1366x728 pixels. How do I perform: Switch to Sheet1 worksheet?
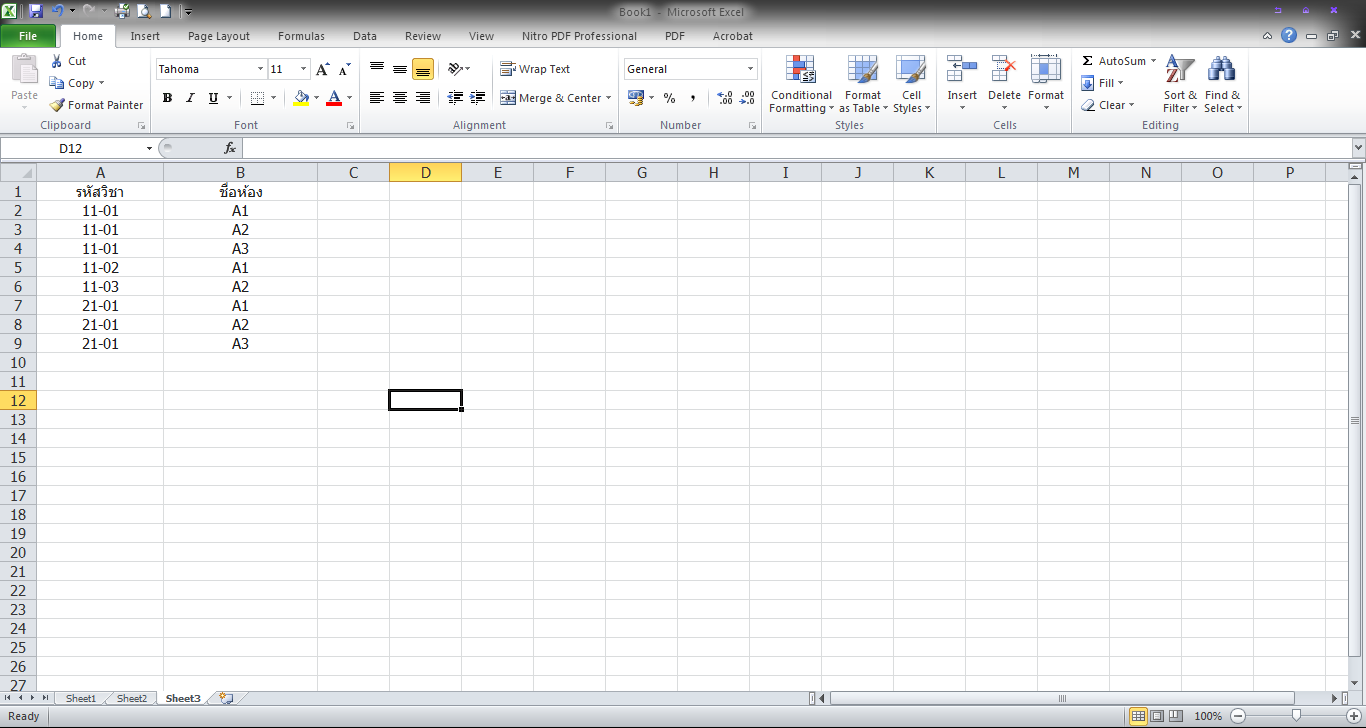point(81,699)
